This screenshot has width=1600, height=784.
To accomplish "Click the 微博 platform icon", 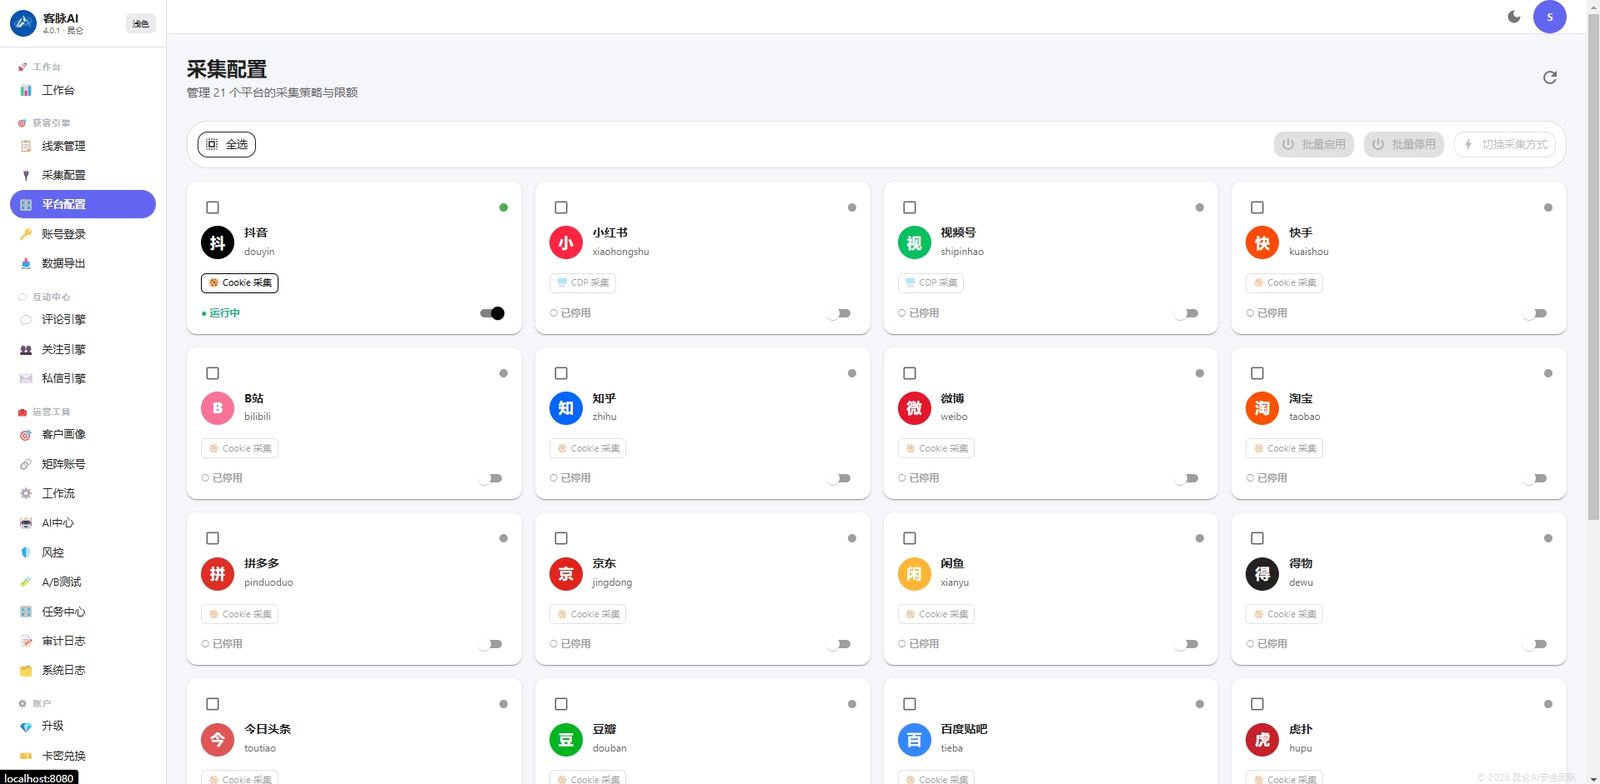I will point(914,408).
